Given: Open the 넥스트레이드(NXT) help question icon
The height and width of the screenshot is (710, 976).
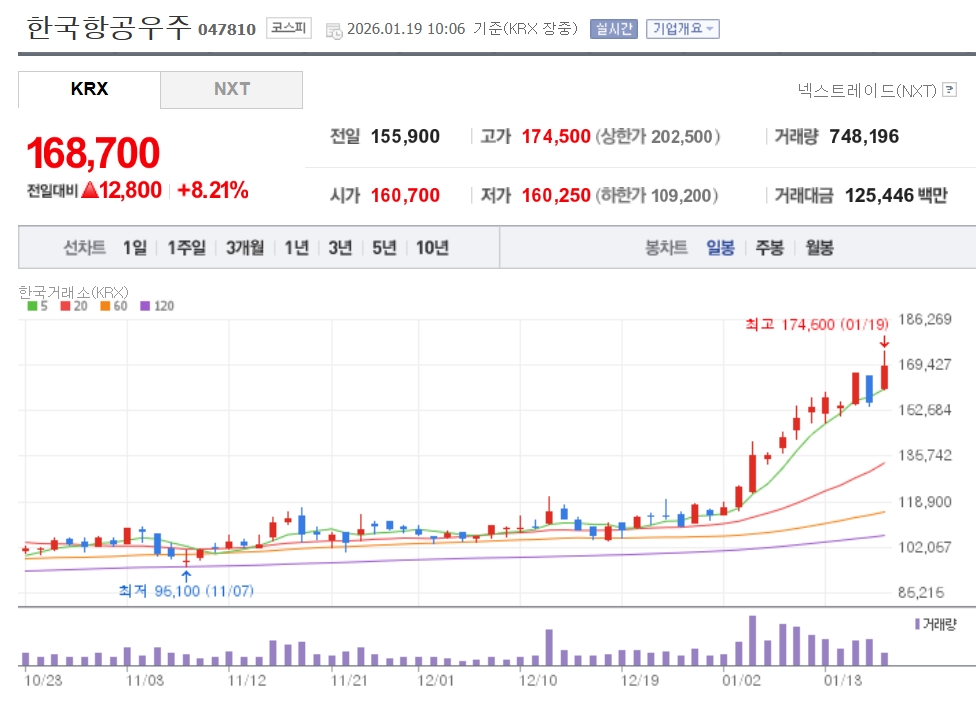Looking at the screenshot, I should pyautogui.click(x=949, y=91).
